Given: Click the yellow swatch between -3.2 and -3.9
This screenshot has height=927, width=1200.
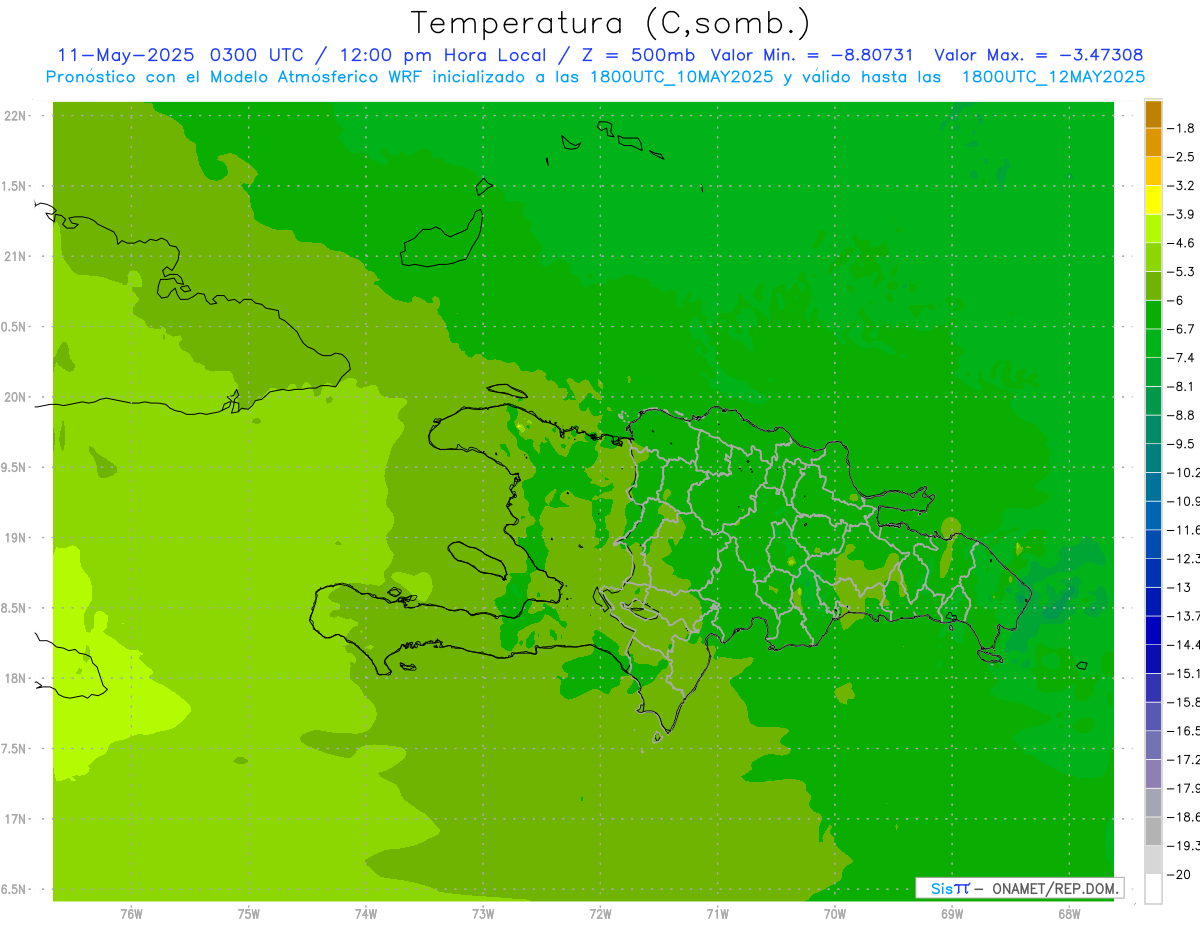Looking at the screenshot, I should 1153,199.
